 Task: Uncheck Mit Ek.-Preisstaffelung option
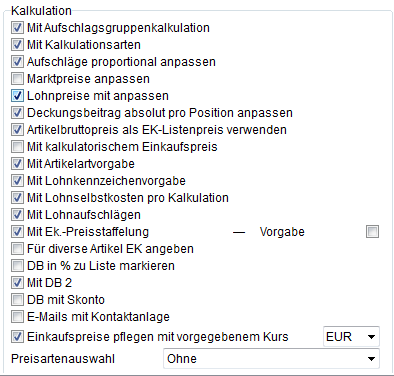[x=17, y=232]
